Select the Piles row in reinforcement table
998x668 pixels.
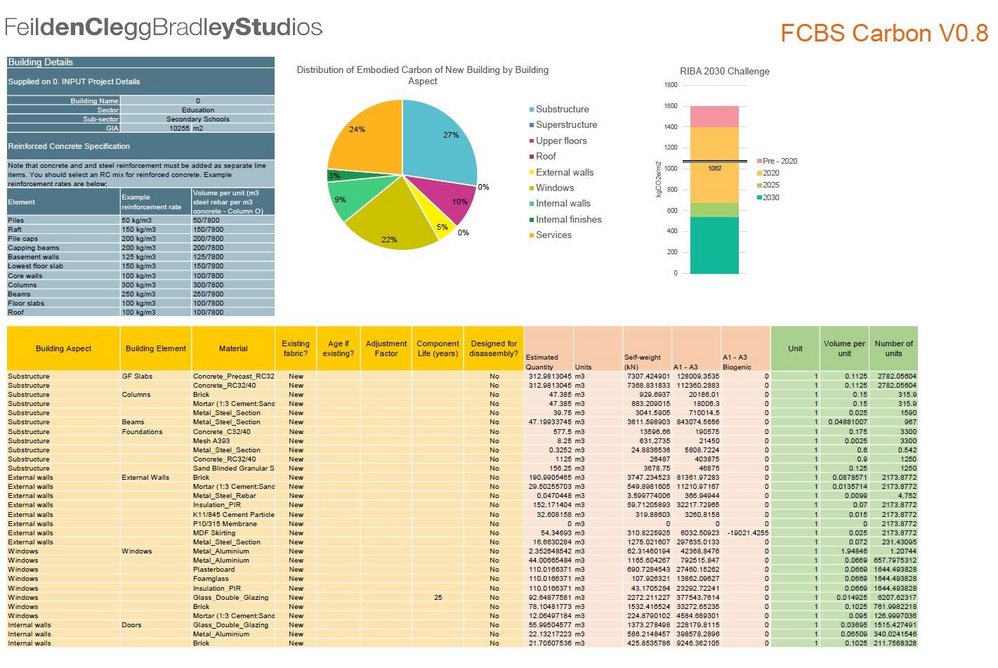[x=141, y=220]
